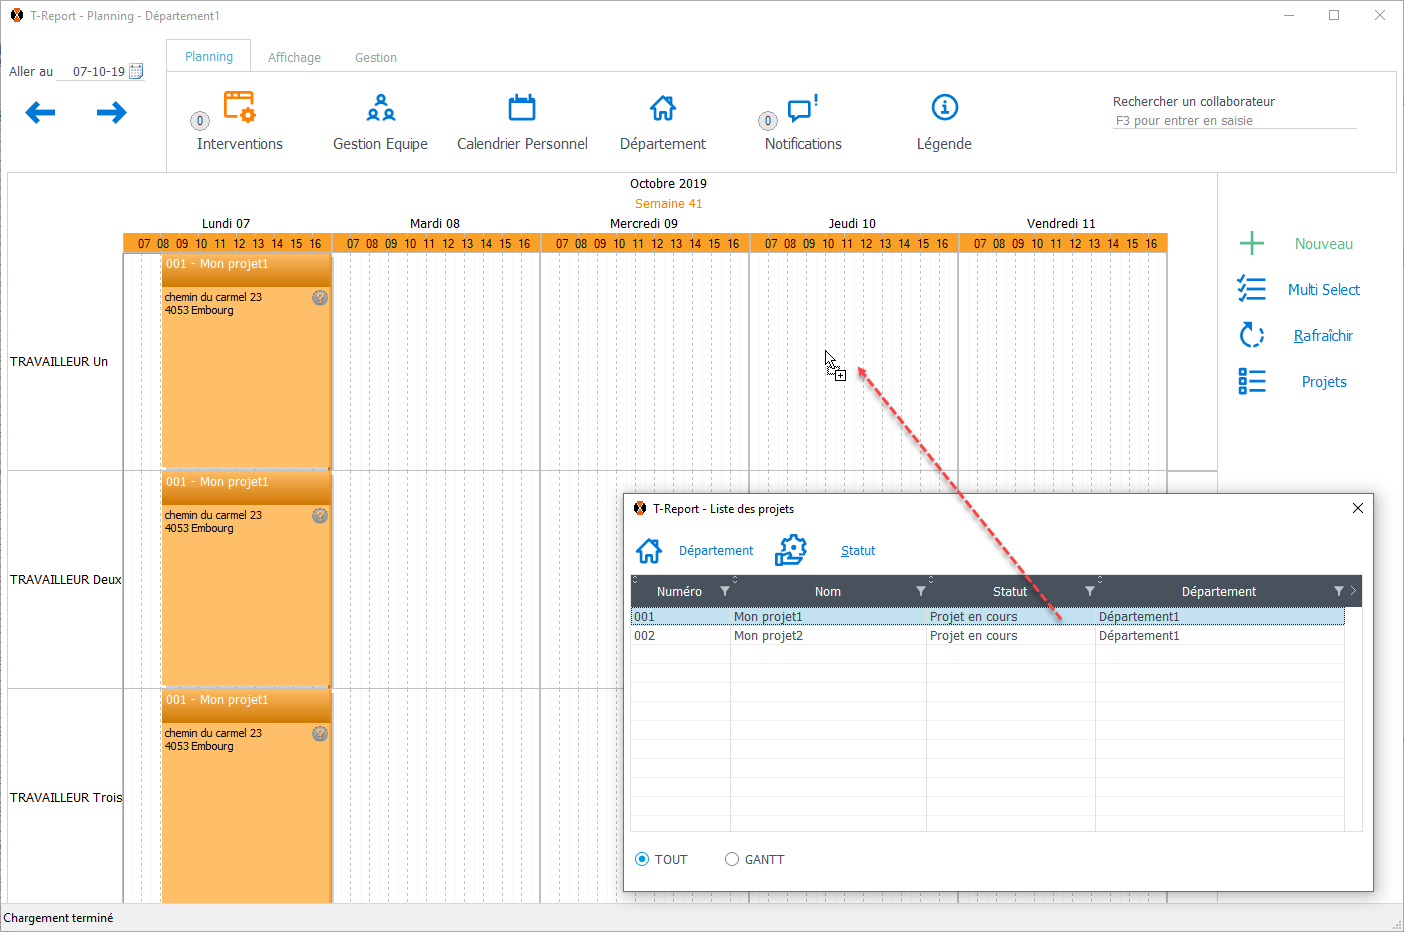Open the Calendrier Personnel calendar icon

tap(522, 108)
